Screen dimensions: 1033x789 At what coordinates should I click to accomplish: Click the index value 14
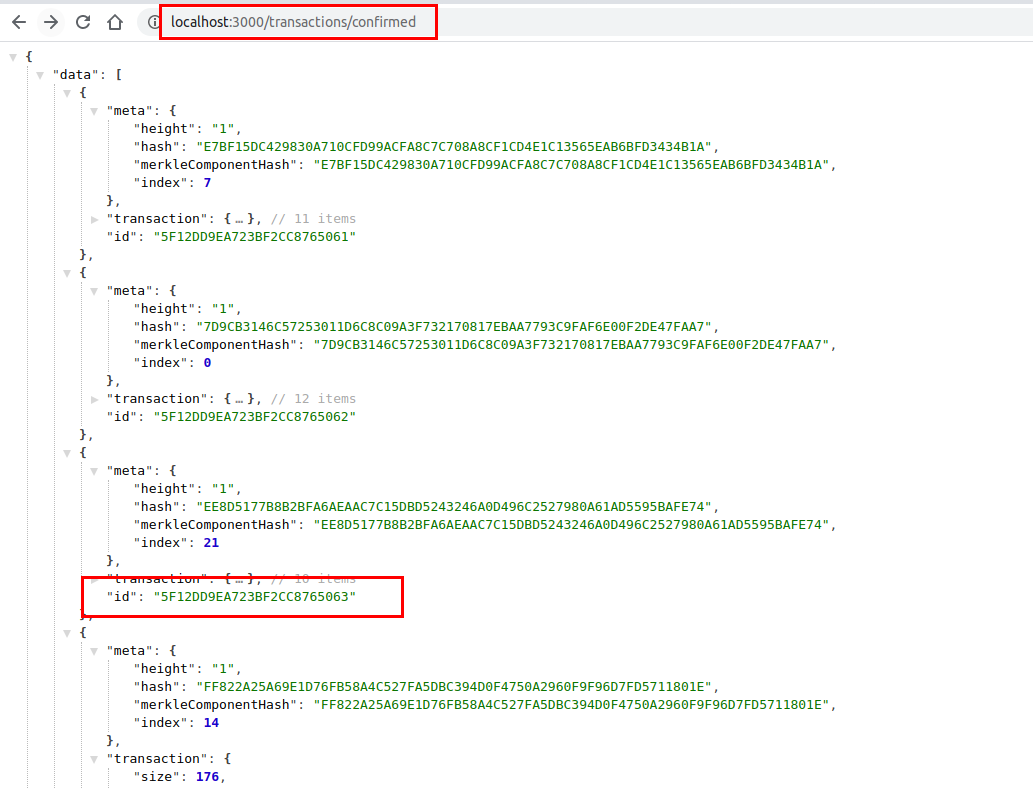(x=211, y=722)
